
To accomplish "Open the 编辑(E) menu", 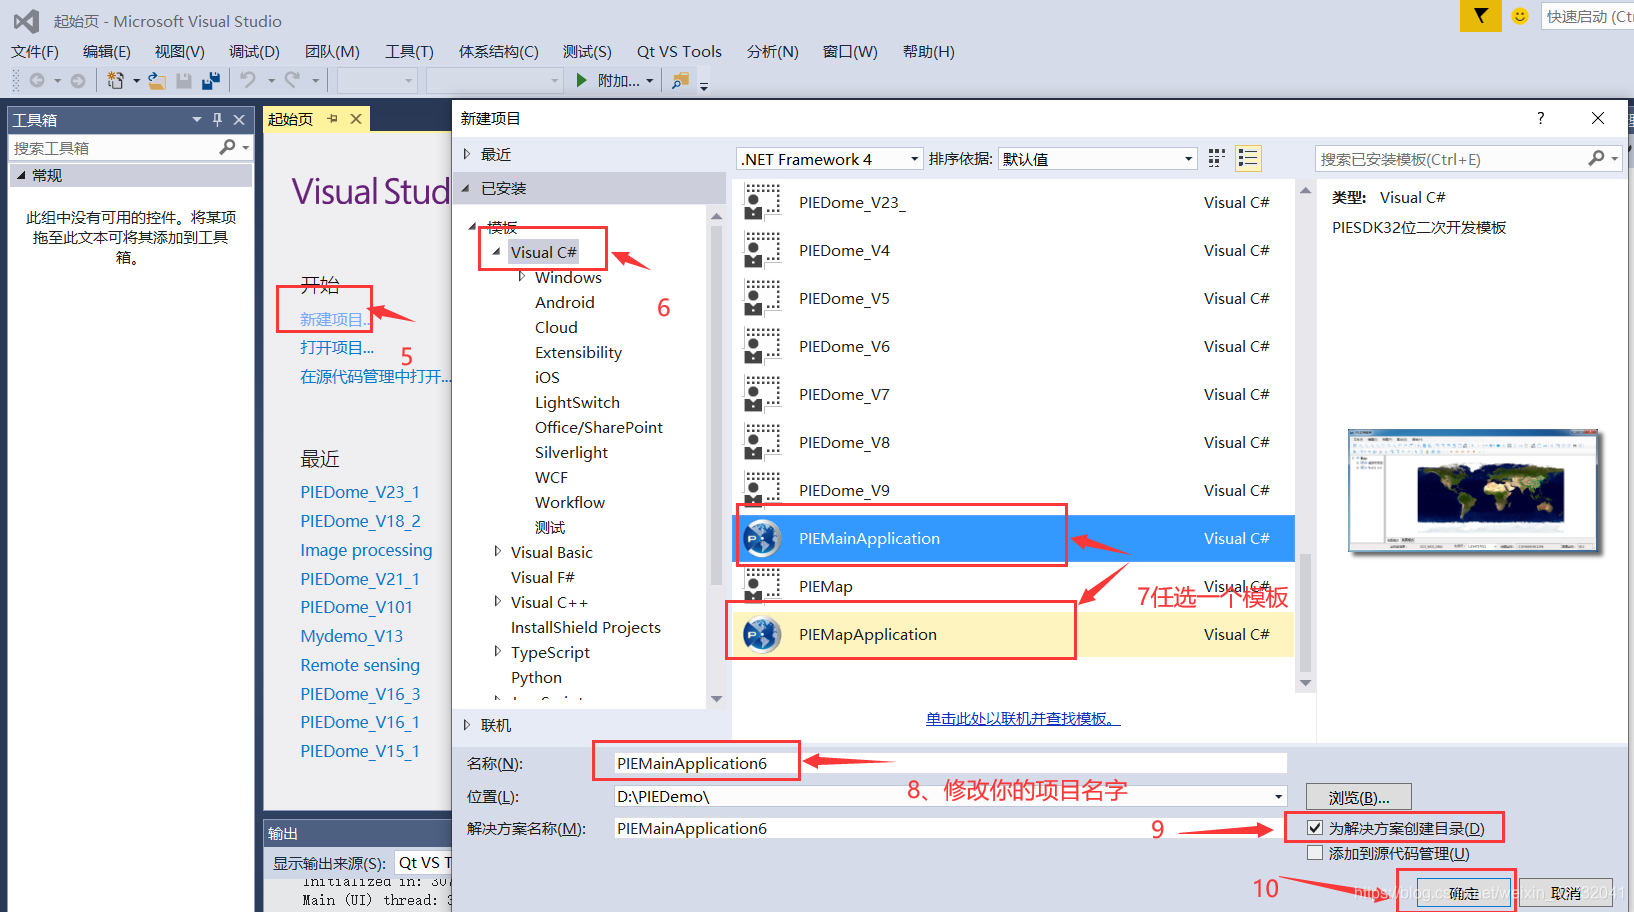I will pos(107,51).
